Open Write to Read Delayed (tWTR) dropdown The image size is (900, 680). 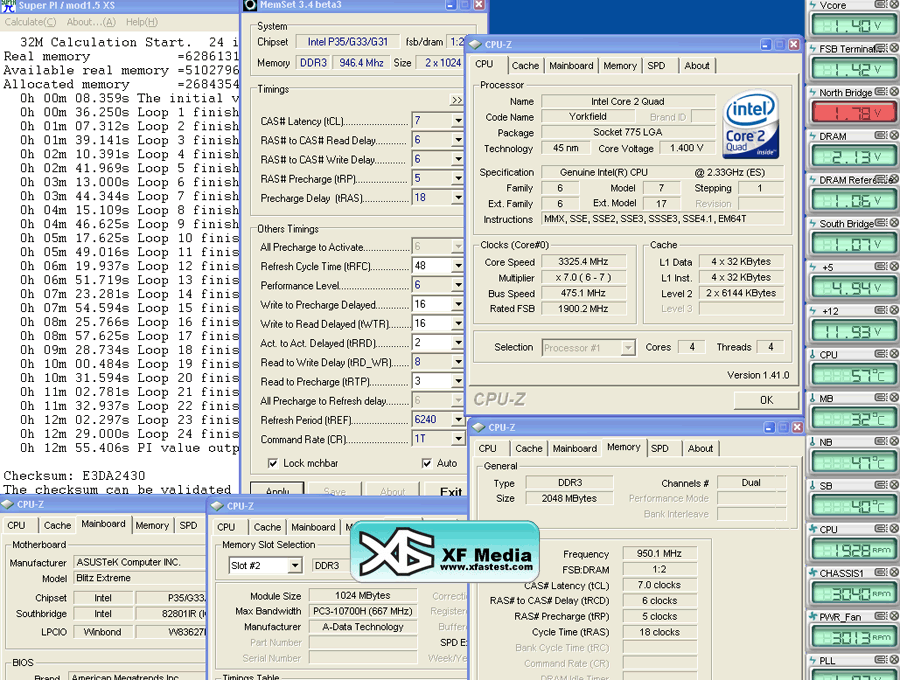457,324
